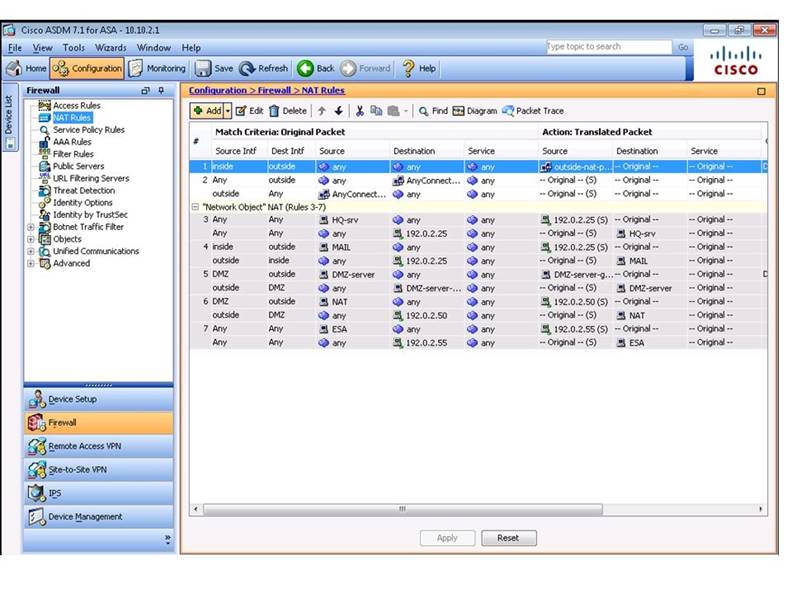
Task: Click the Go search button
Action: (683, 47)
